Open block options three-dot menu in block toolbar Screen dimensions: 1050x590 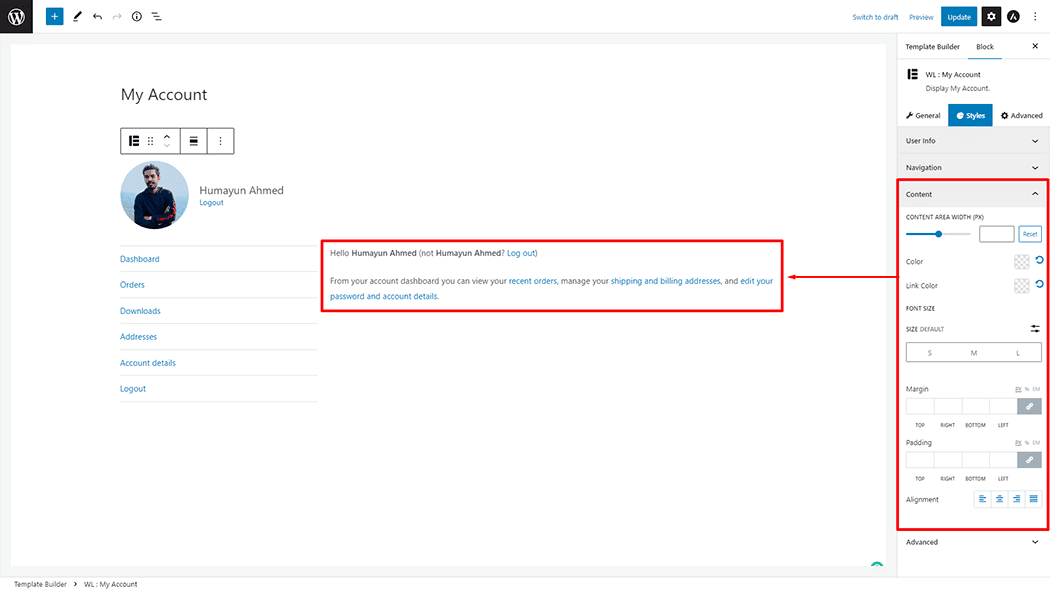[220, 141]
